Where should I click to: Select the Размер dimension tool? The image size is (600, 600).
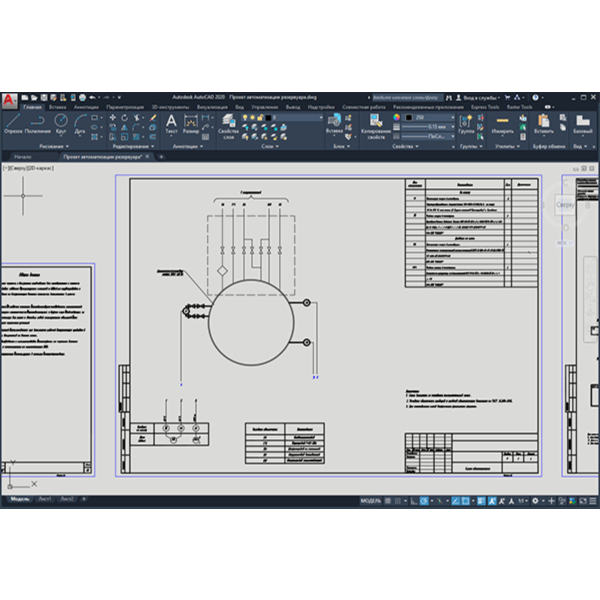[x=191, y=125]
